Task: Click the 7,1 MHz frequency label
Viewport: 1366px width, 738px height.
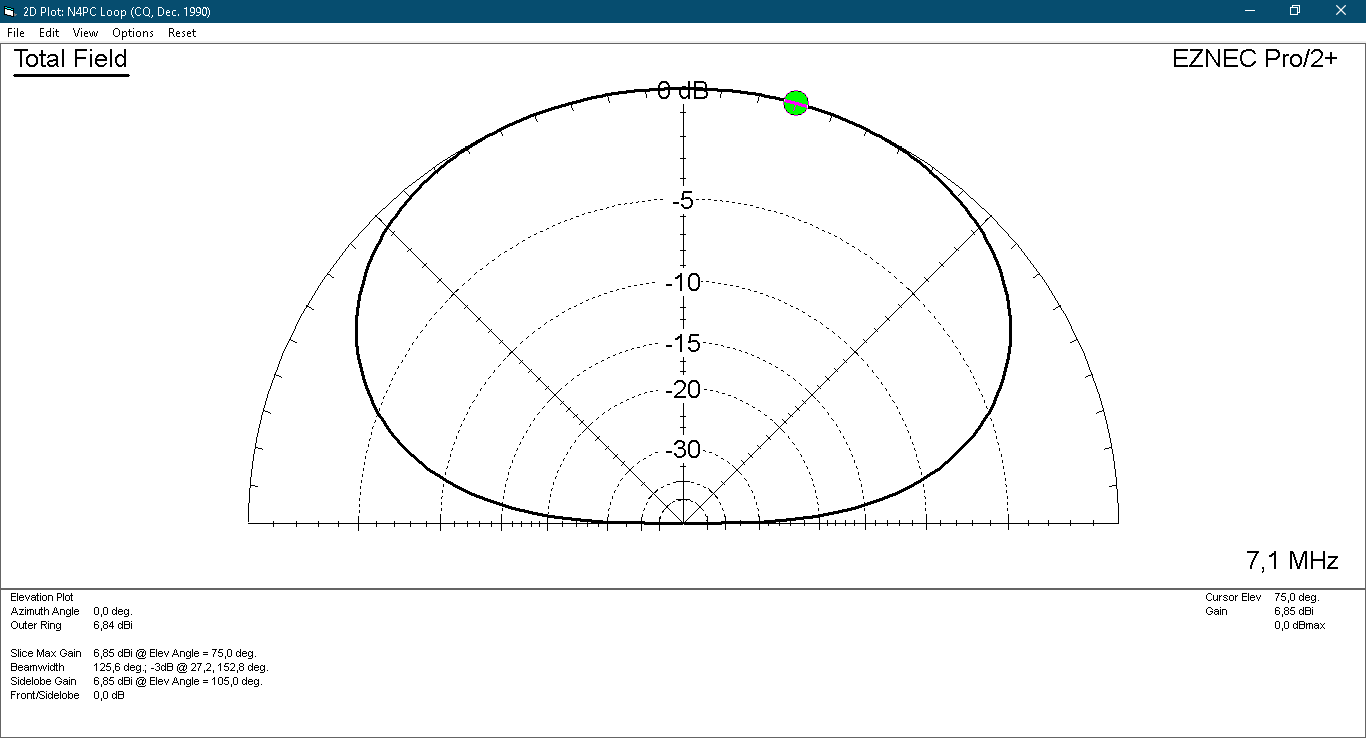Action: [1292, 561]
